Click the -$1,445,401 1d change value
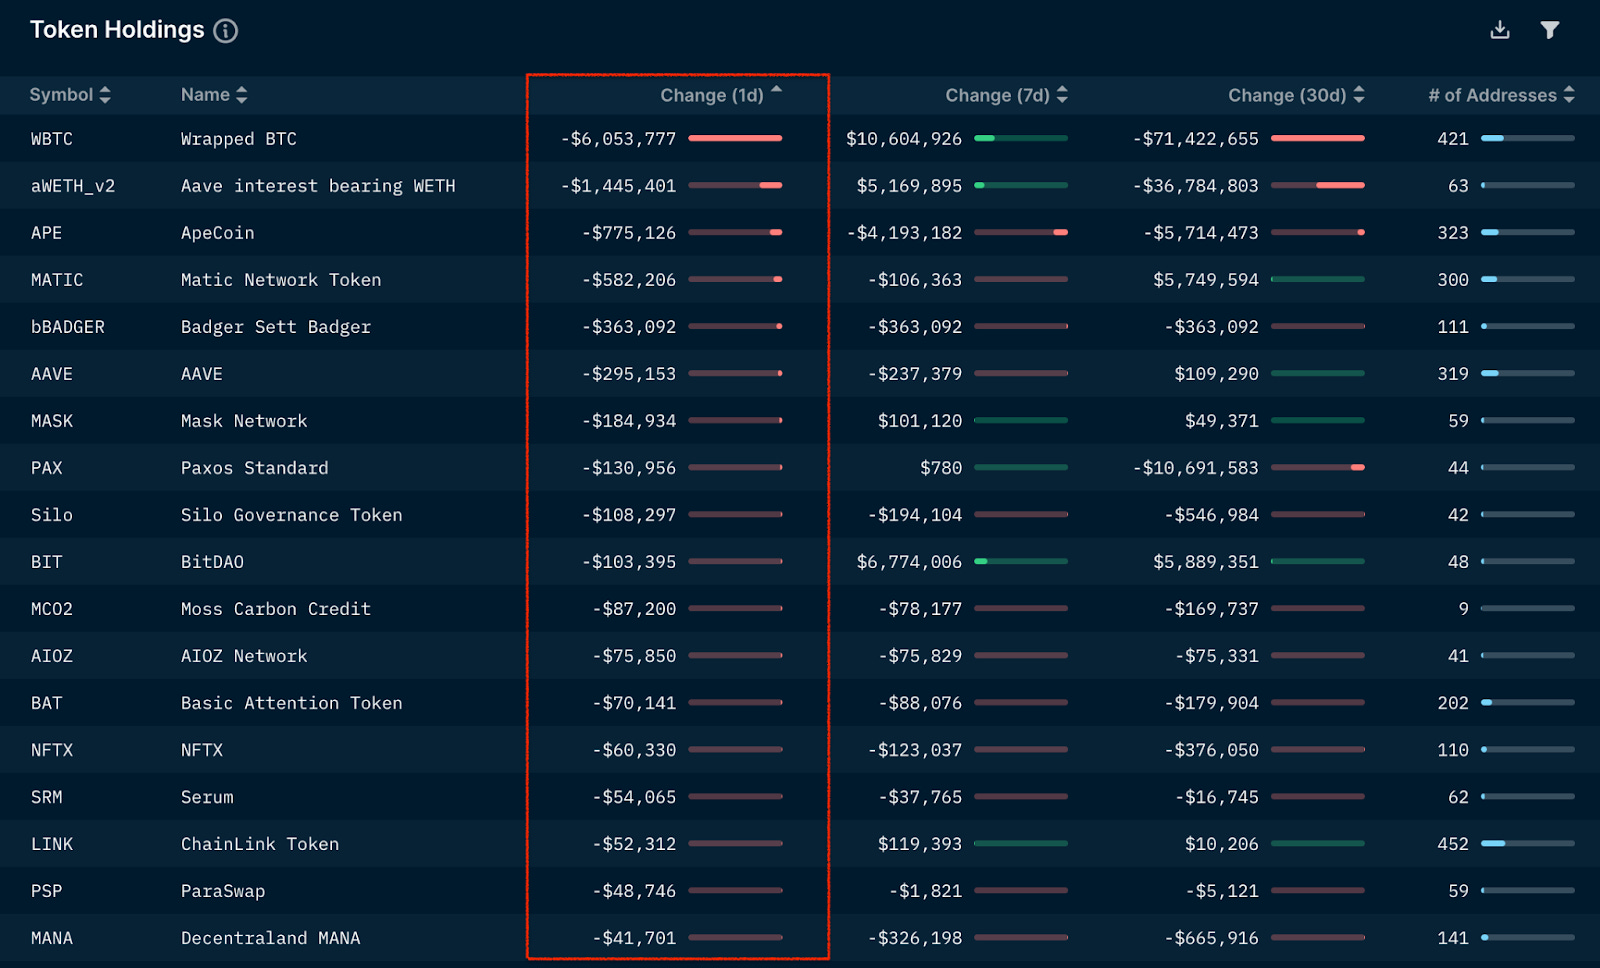This screenshot has height=968, width=1600. tap(619, 186)
